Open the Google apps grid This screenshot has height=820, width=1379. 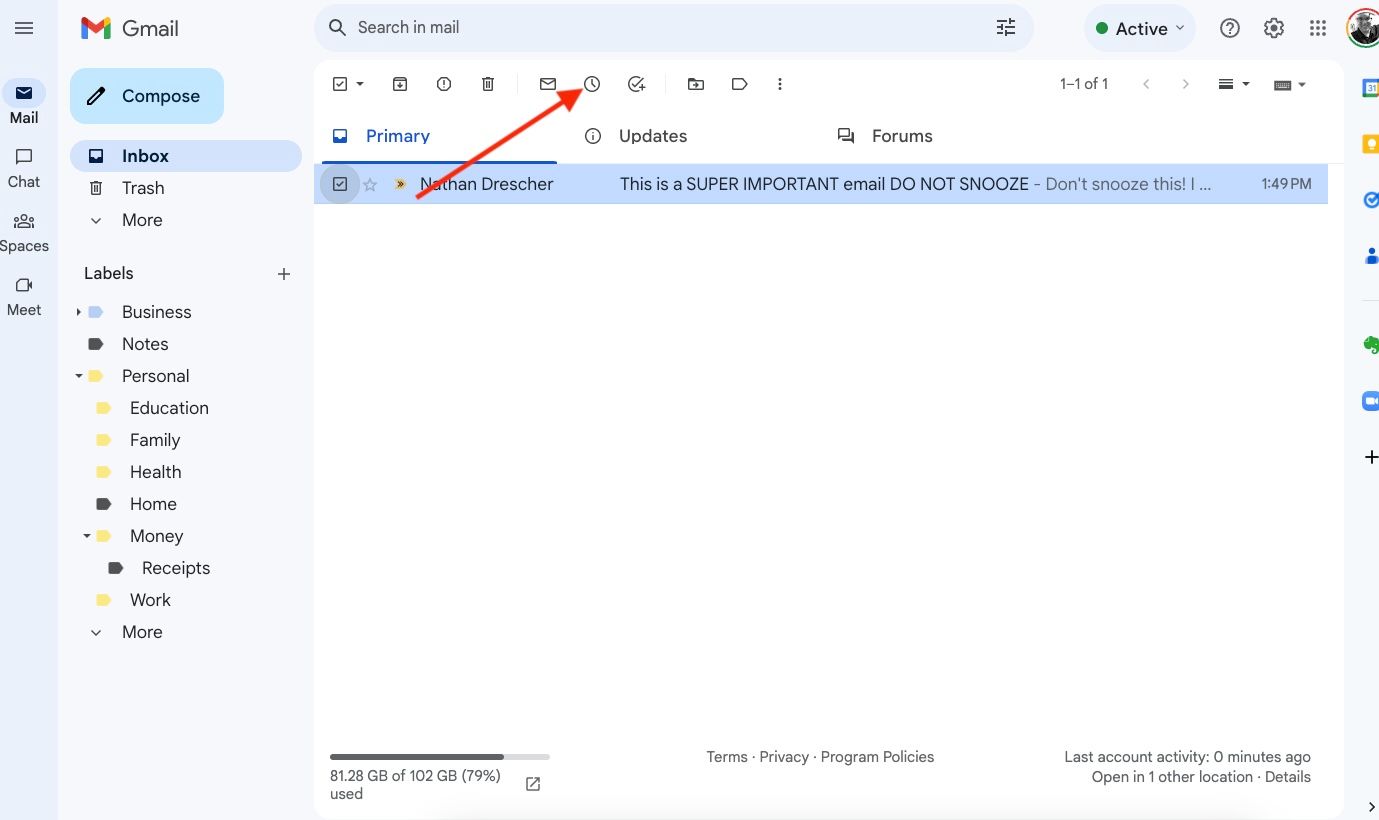pos(1318,28)
